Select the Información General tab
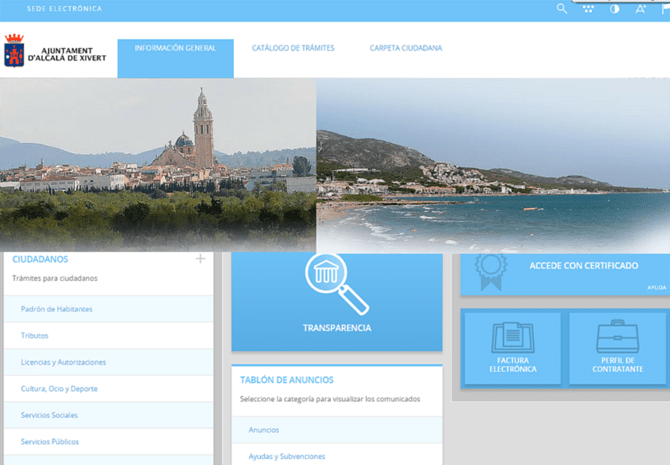 coord(175,49)
